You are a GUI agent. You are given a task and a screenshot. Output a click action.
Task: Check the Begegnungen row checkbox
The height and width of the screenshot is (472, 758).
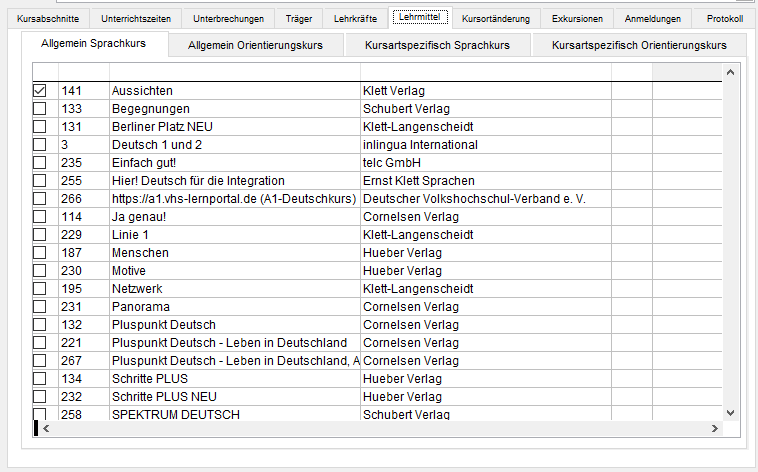(40, 108)
